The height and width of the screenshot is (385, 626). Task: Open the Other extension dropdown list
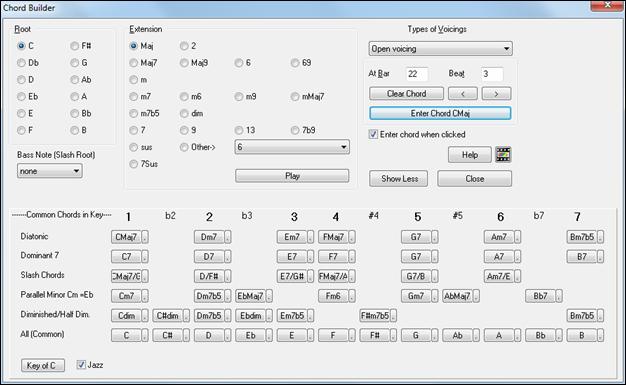click(x=292, y=147)
